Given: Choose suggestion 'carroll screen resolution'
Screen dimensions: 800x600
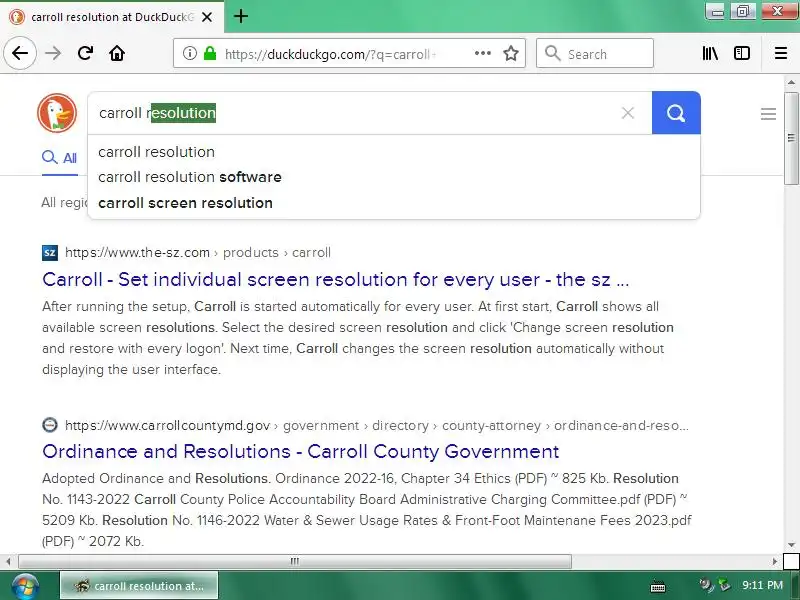Looking at the screenshot, I should [x=185, y=203].
